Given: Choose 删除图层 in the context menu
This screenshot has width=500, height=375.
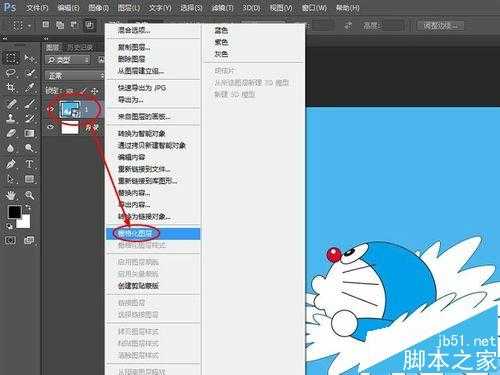Looking at the screenshot, I should [x=153, y=59].
